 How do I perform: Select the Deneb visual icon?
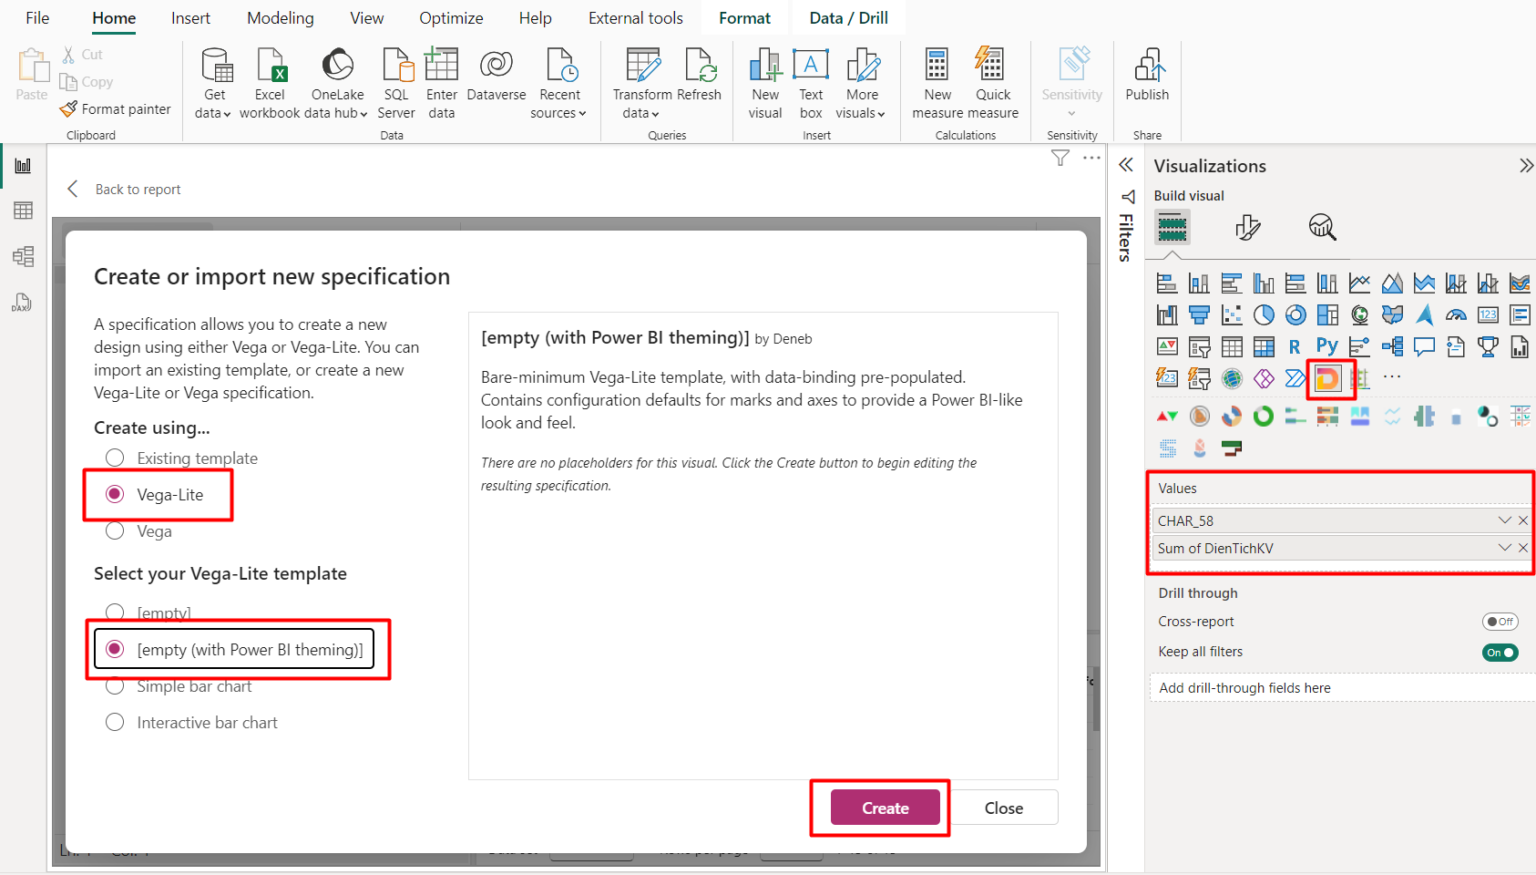pos(1327,377)
